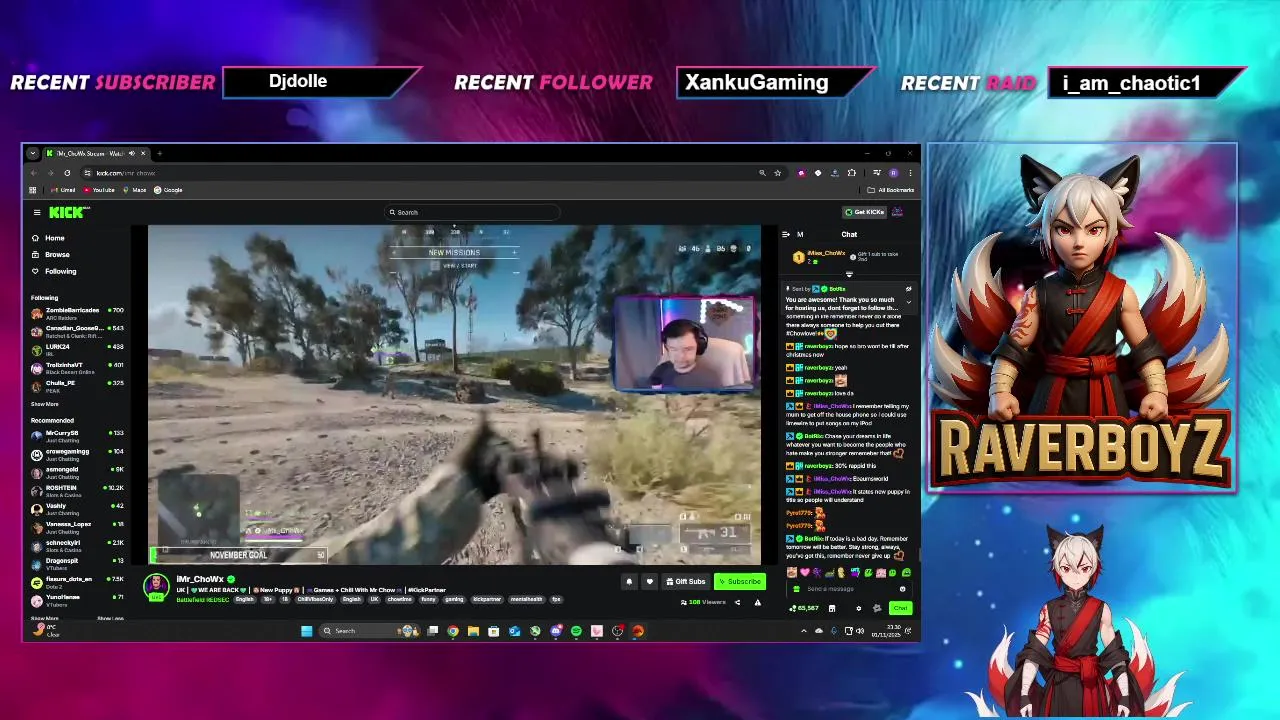Hide the pinned message eye icon
This screenshot has width=1280, height=720.
(x=908, y=289)
